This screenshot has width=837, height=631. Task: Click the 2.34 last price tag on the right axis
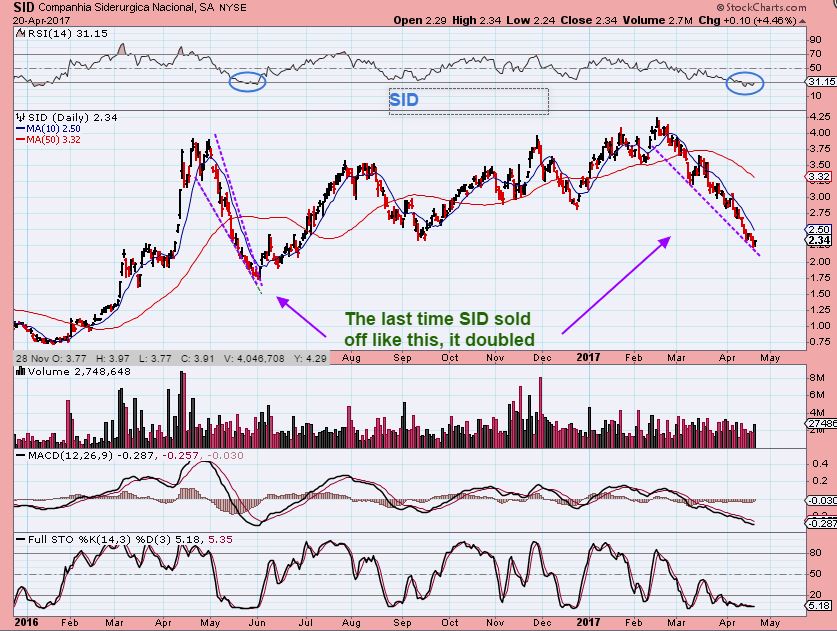click(819, 240)
